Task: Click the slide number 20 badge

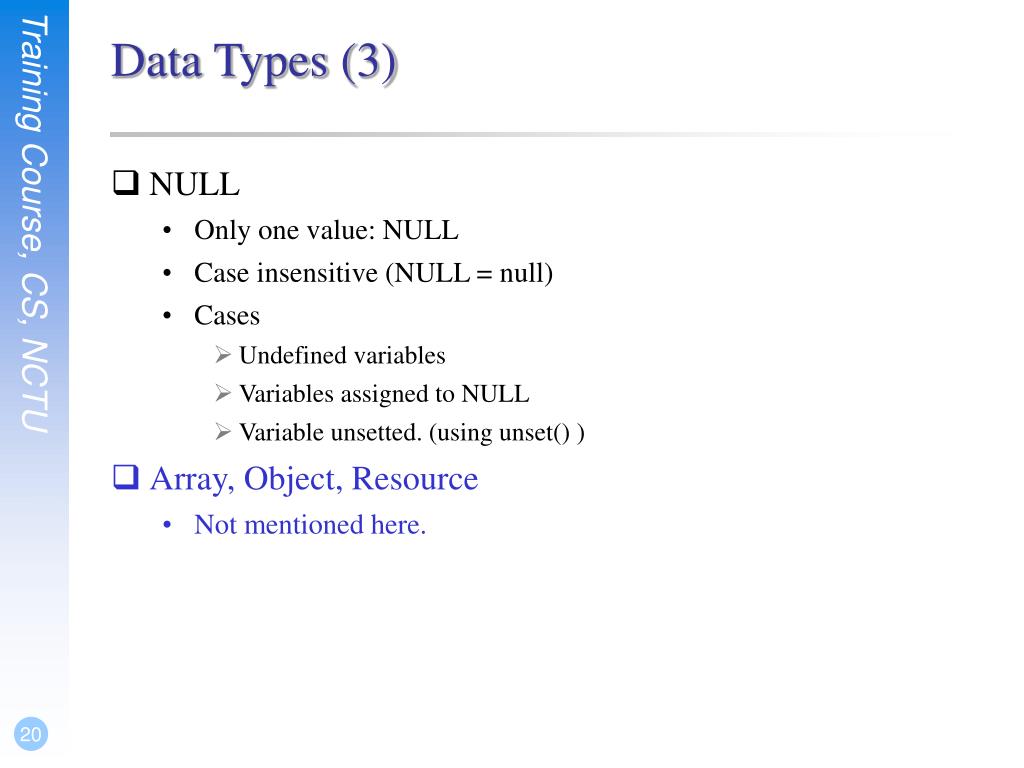Action: click(31, 734)
